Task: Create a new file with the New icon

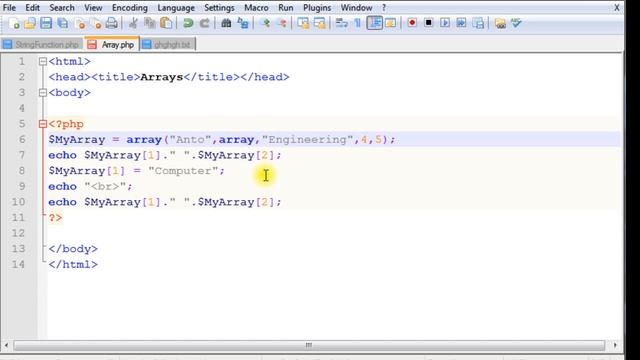Action: [14, 23]
